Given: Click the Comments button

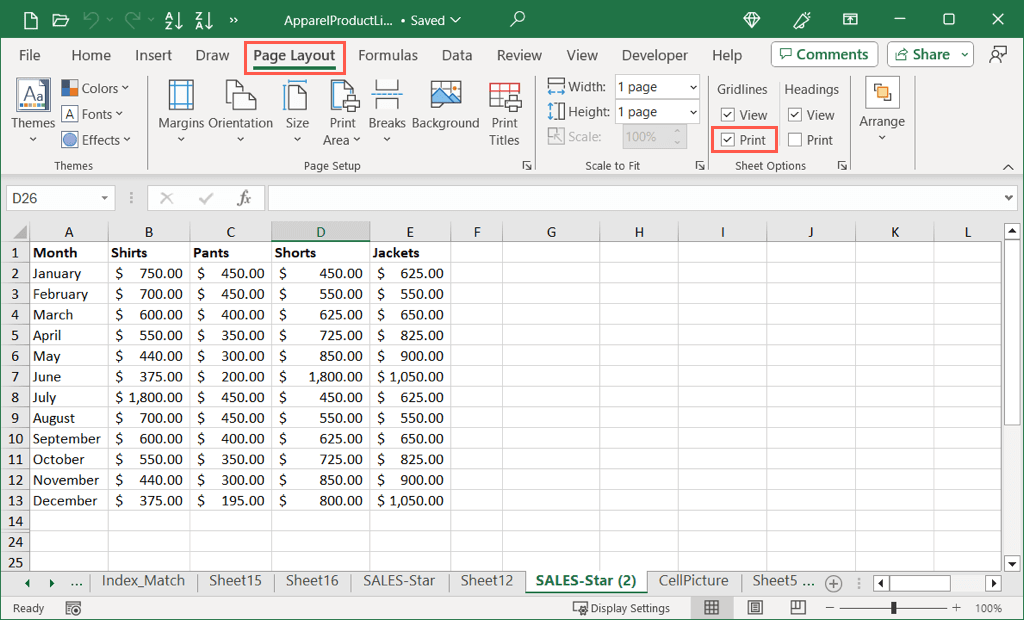Looking at the screenshot, I should pos(824,55).
